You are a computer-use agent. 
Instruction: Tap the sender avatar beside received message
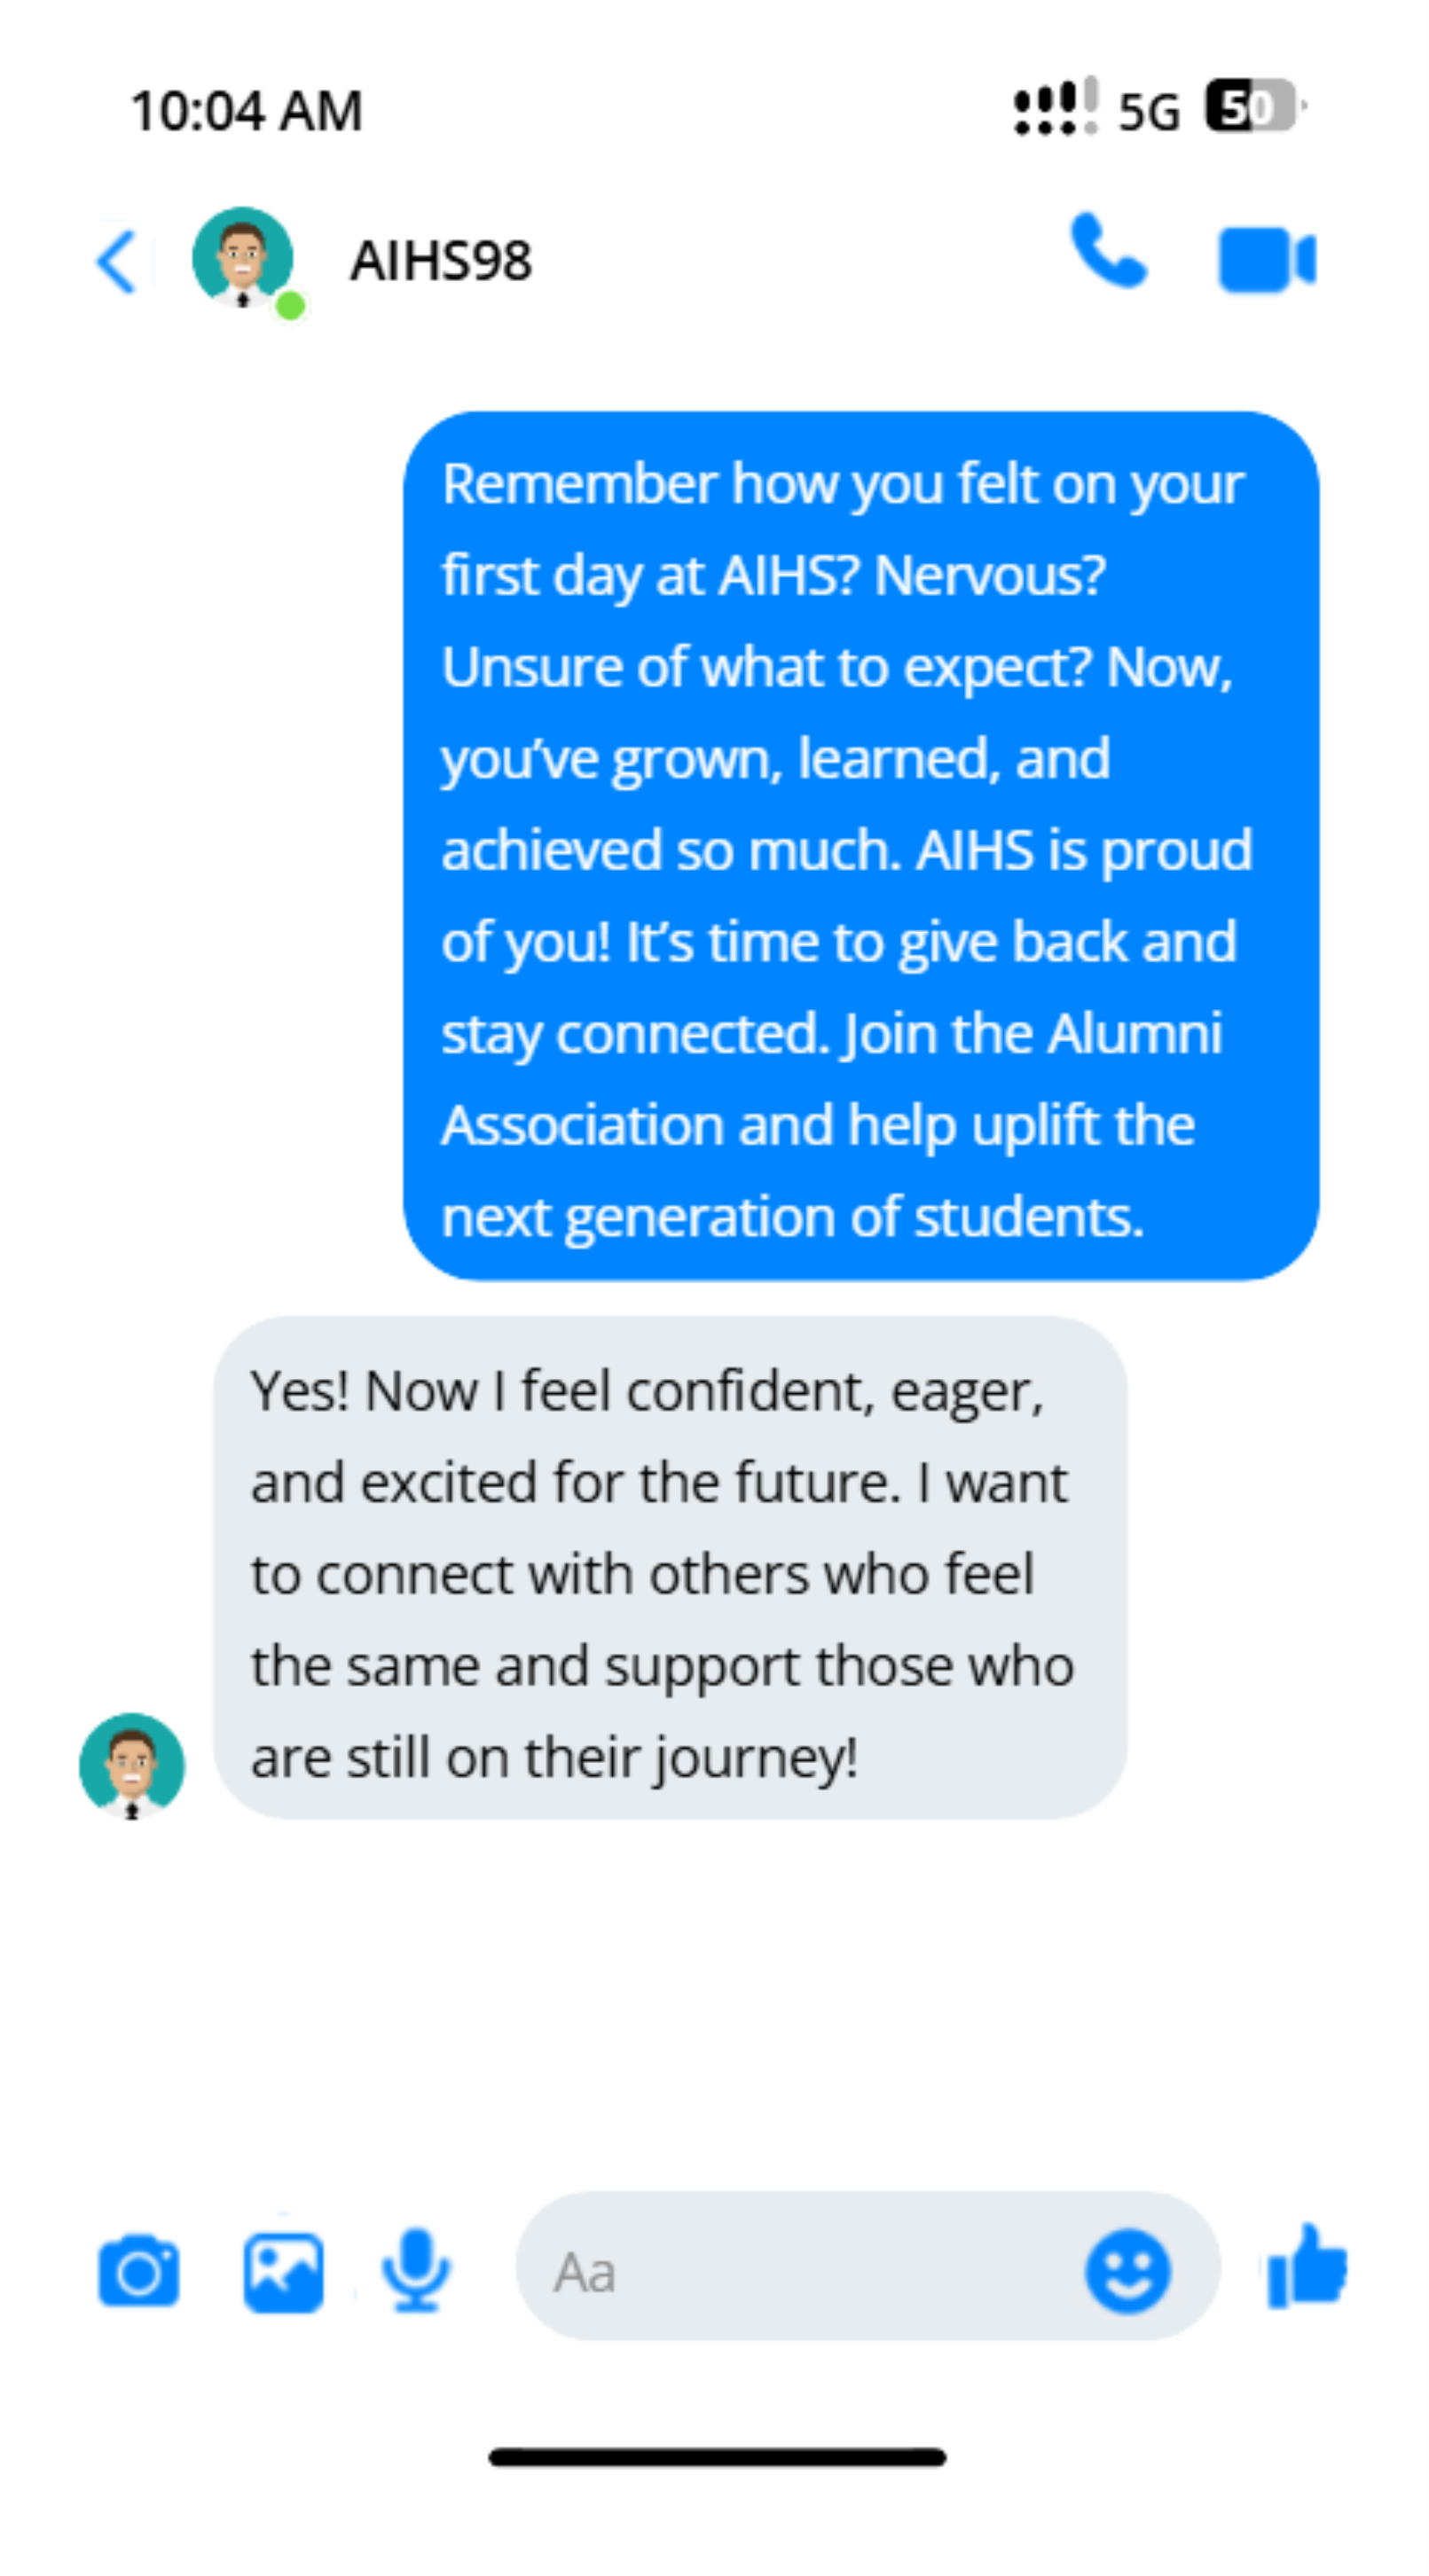132,1766
